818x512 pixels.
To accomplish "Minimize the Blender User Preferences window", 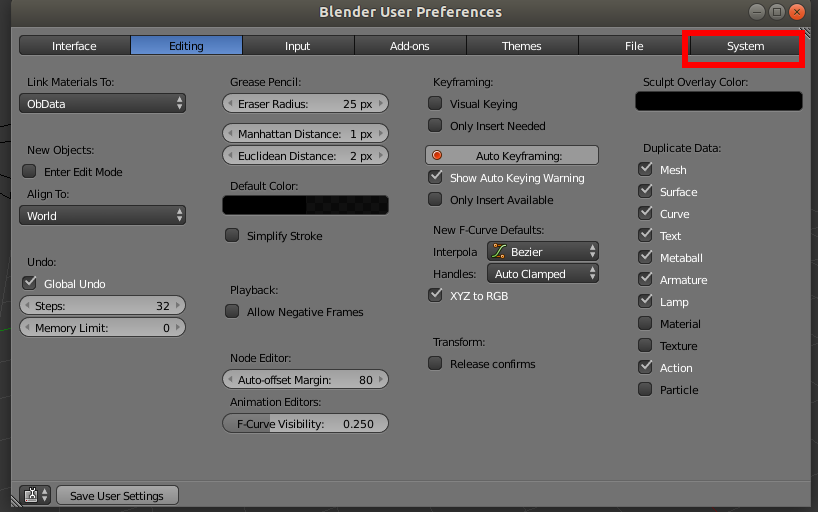I will coord(757,11).
